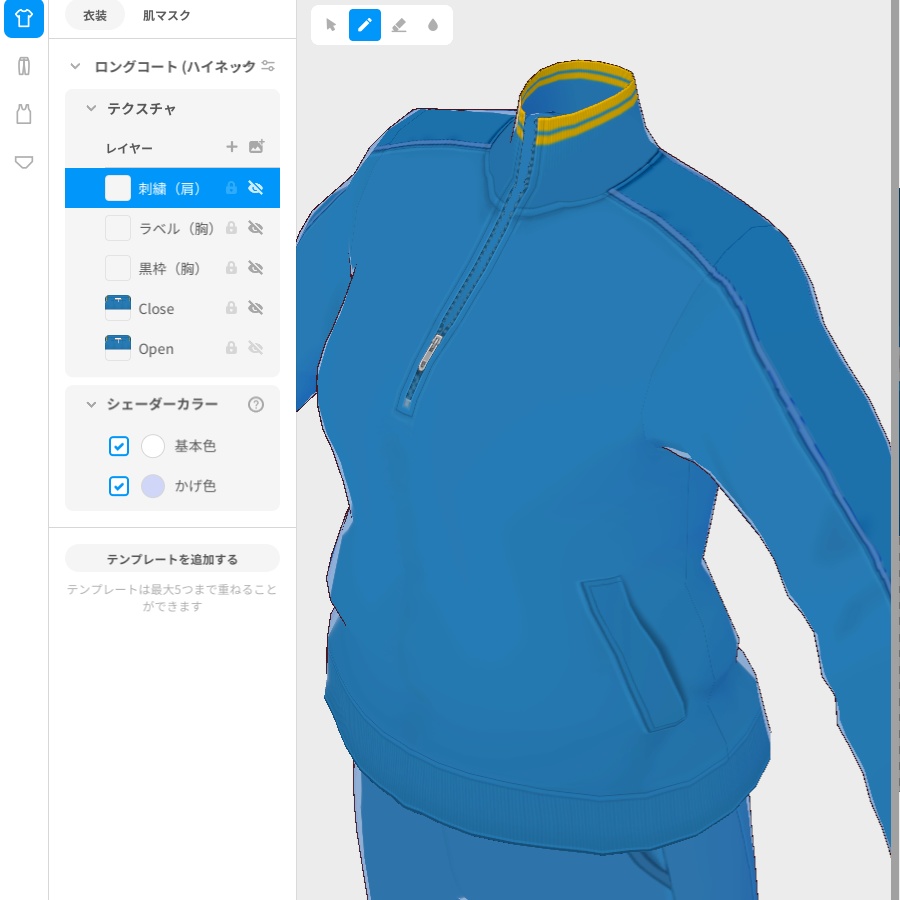Select the pointer selection tool

pyautogui.click(x=329, y=25)
